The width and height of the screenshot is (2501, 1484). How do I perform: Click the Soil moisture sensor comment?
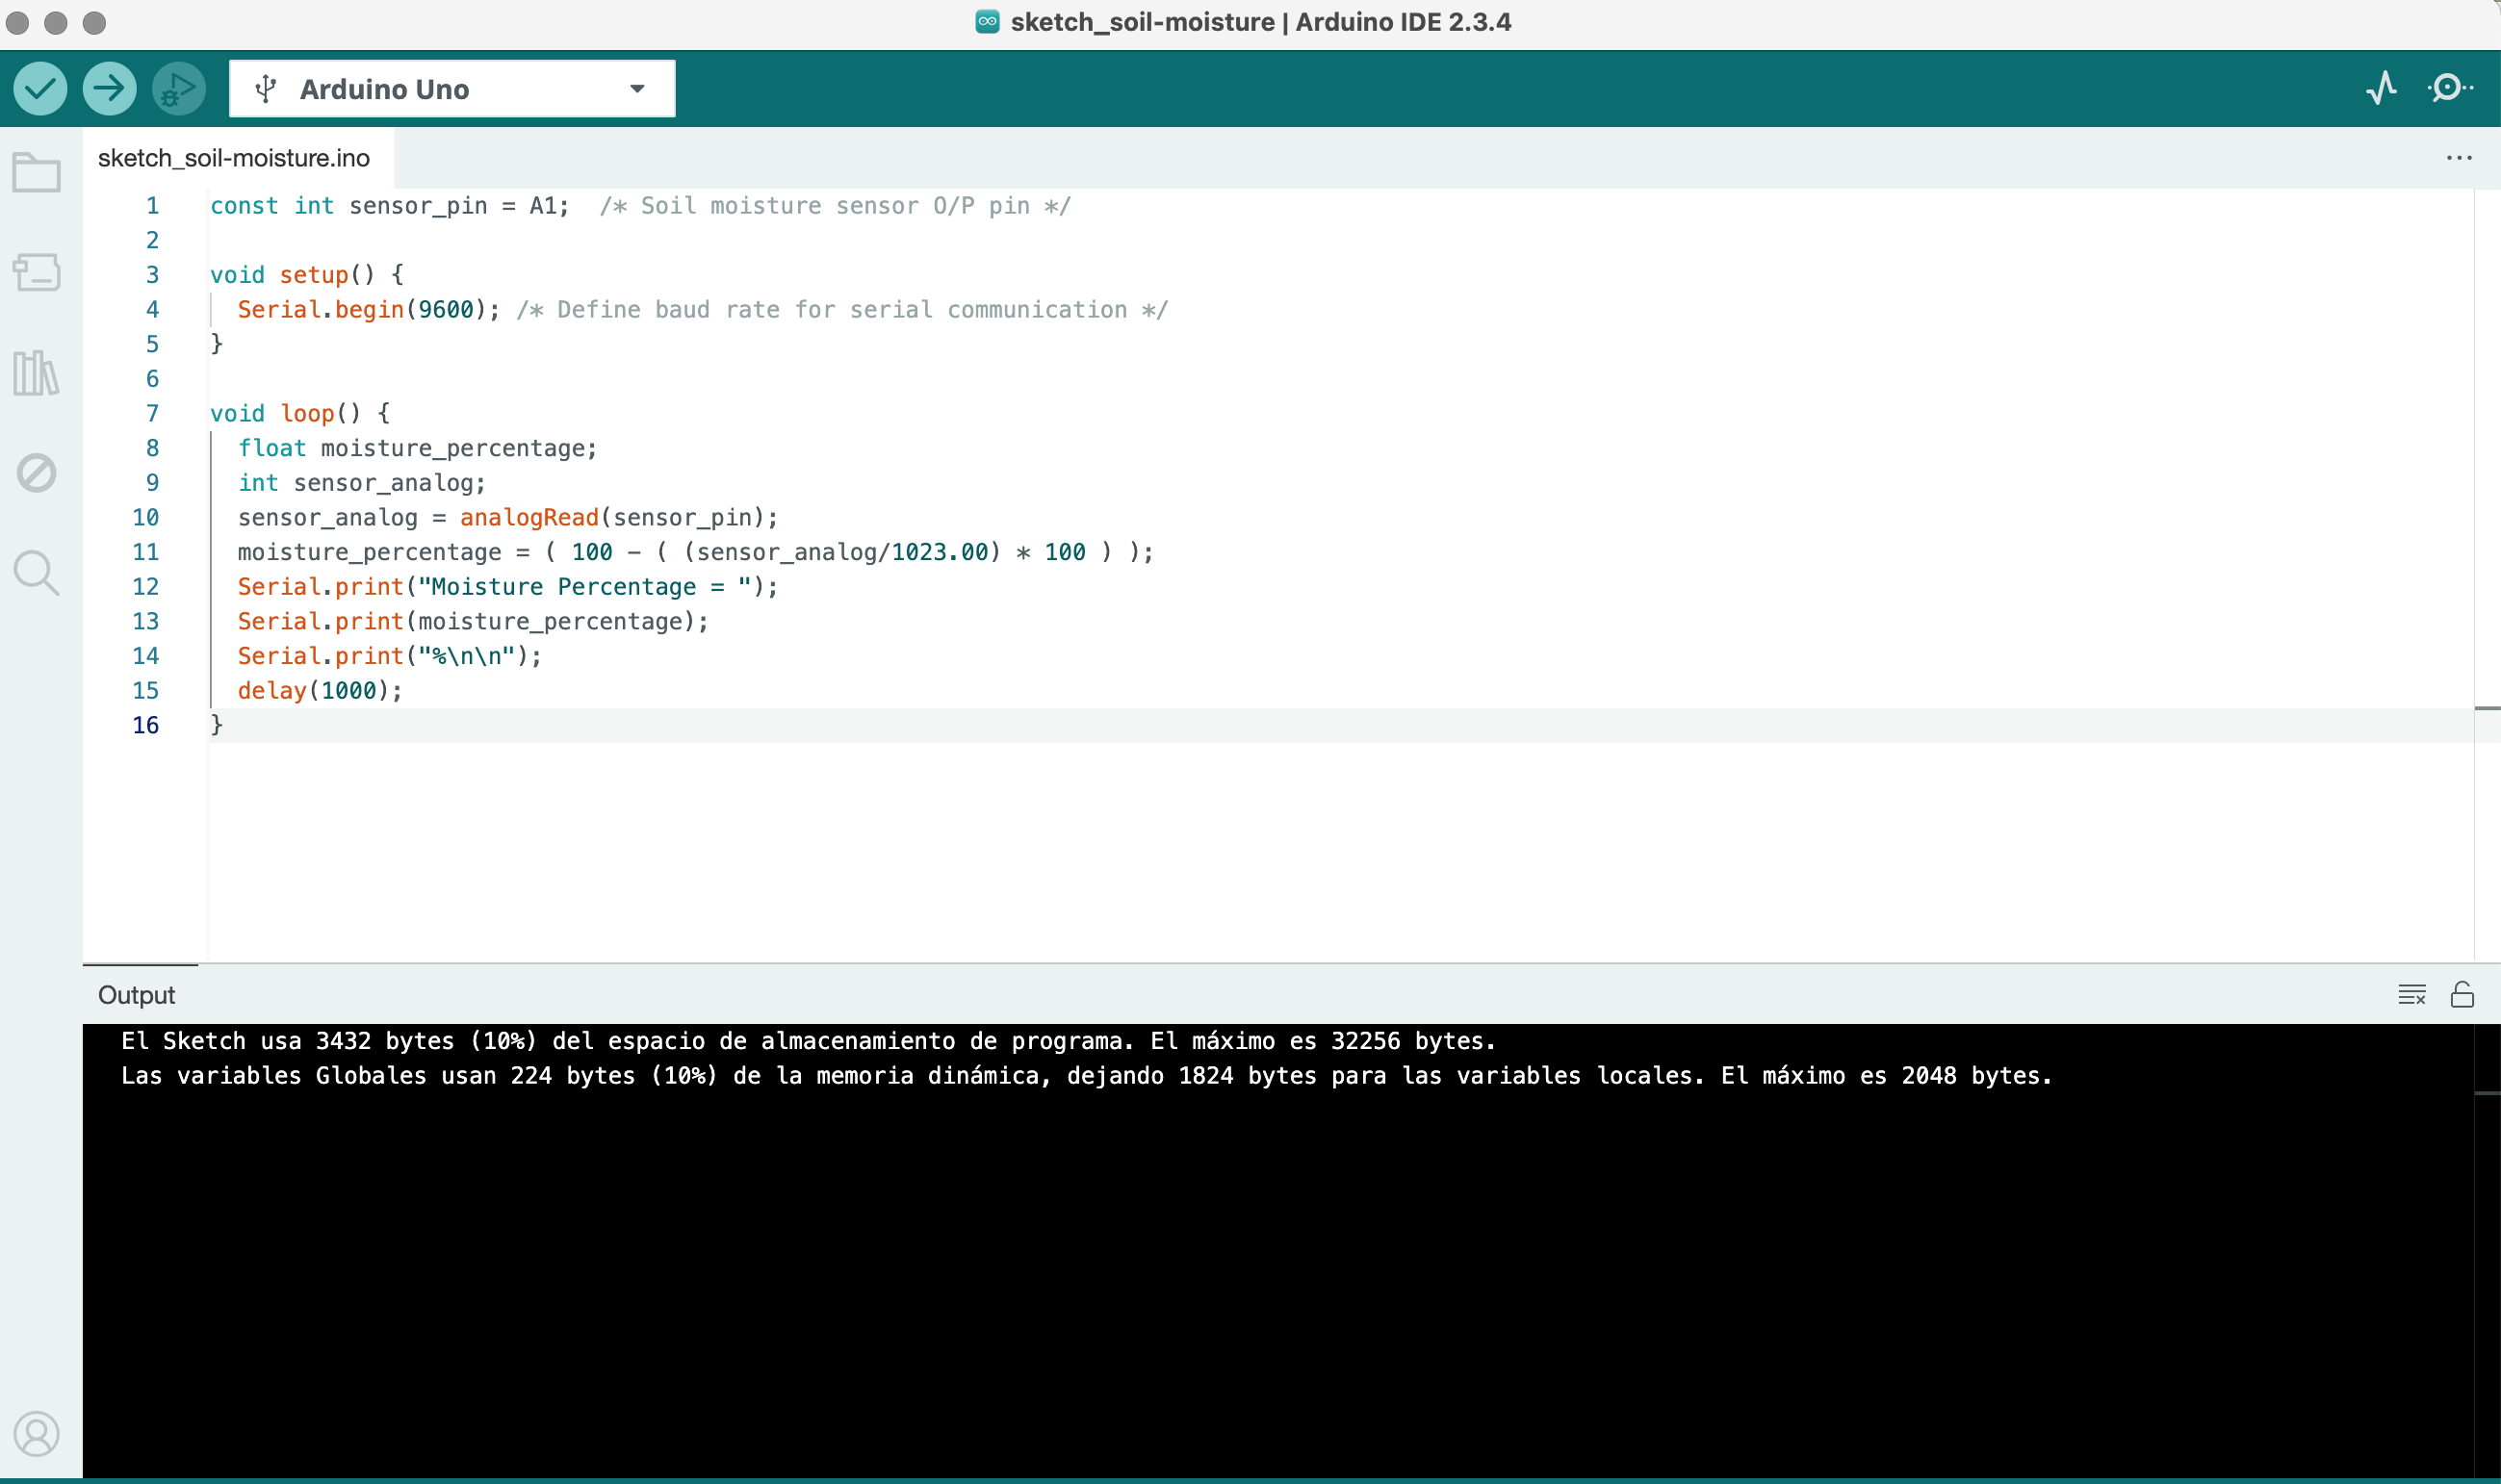(x=835, y=206)
